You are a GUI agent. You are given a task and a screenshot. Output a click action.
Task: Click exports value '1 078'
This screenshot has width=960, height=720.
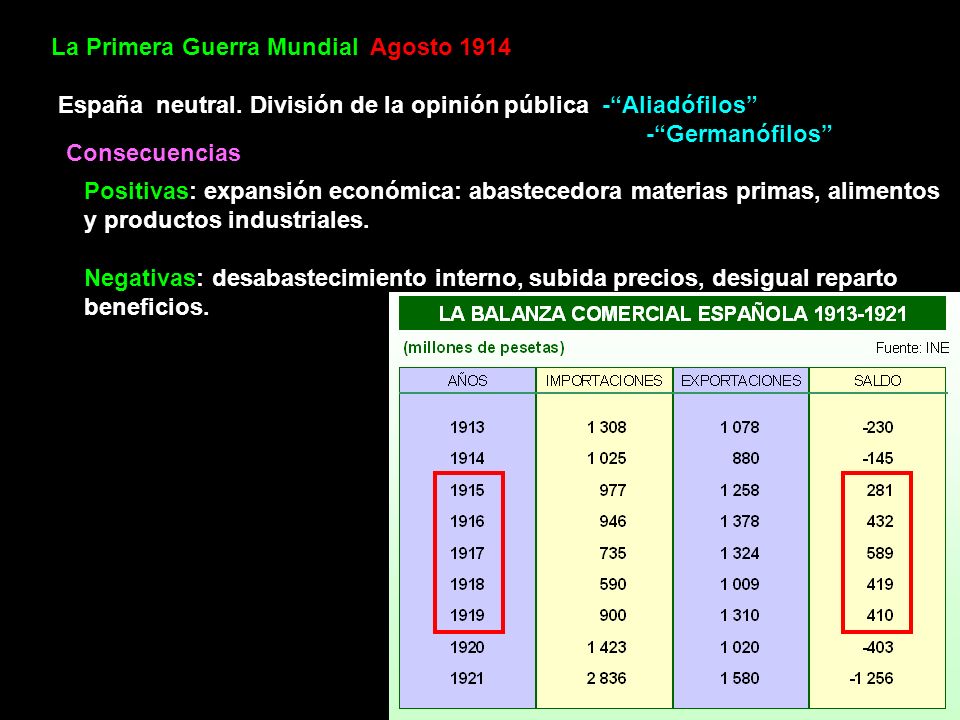coord(740,427)
